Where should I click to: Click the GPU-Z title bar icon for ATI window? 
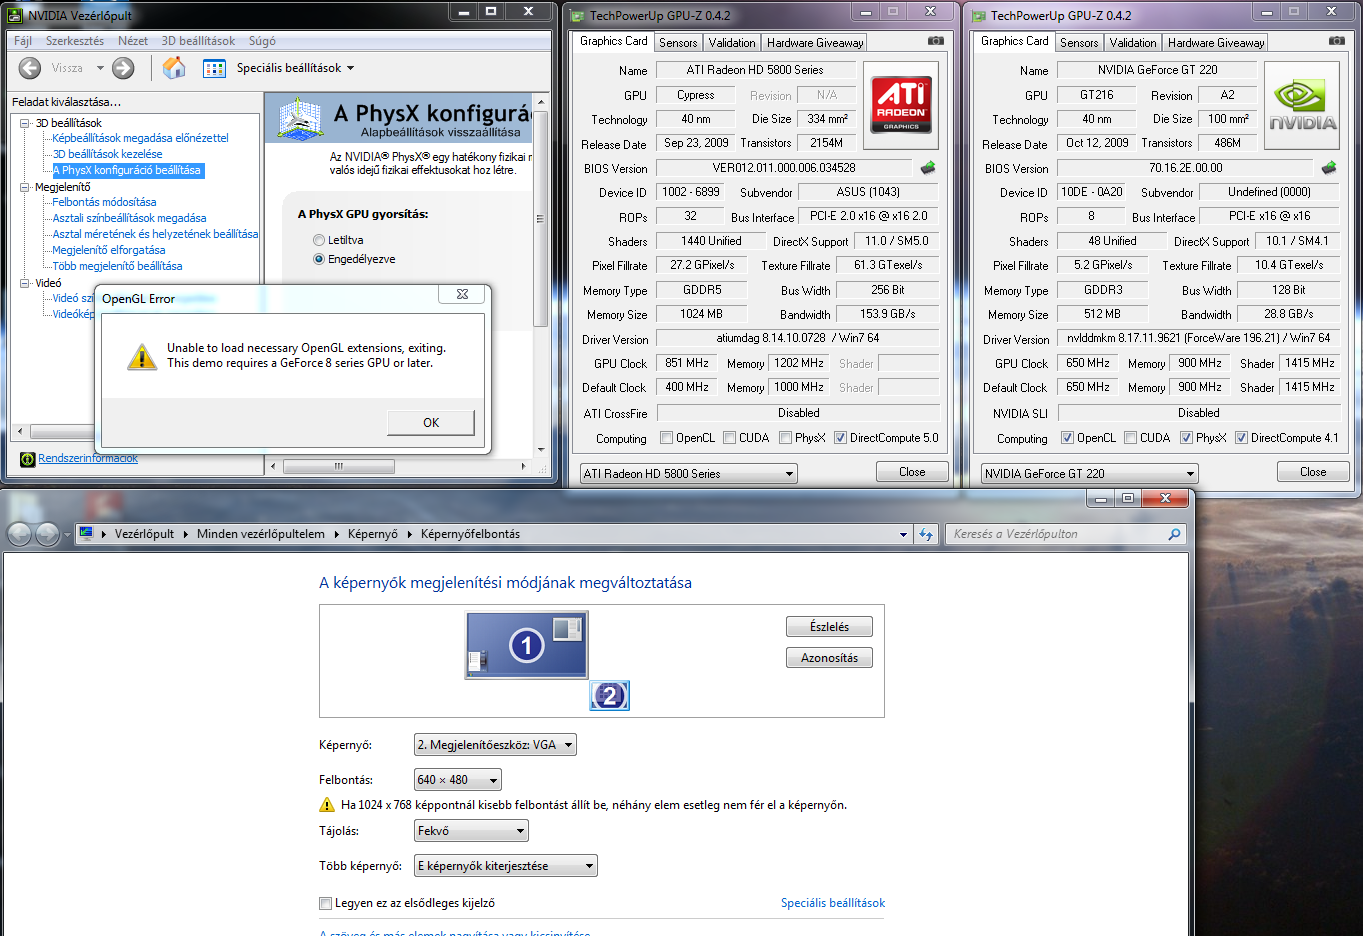coord(575,15)
